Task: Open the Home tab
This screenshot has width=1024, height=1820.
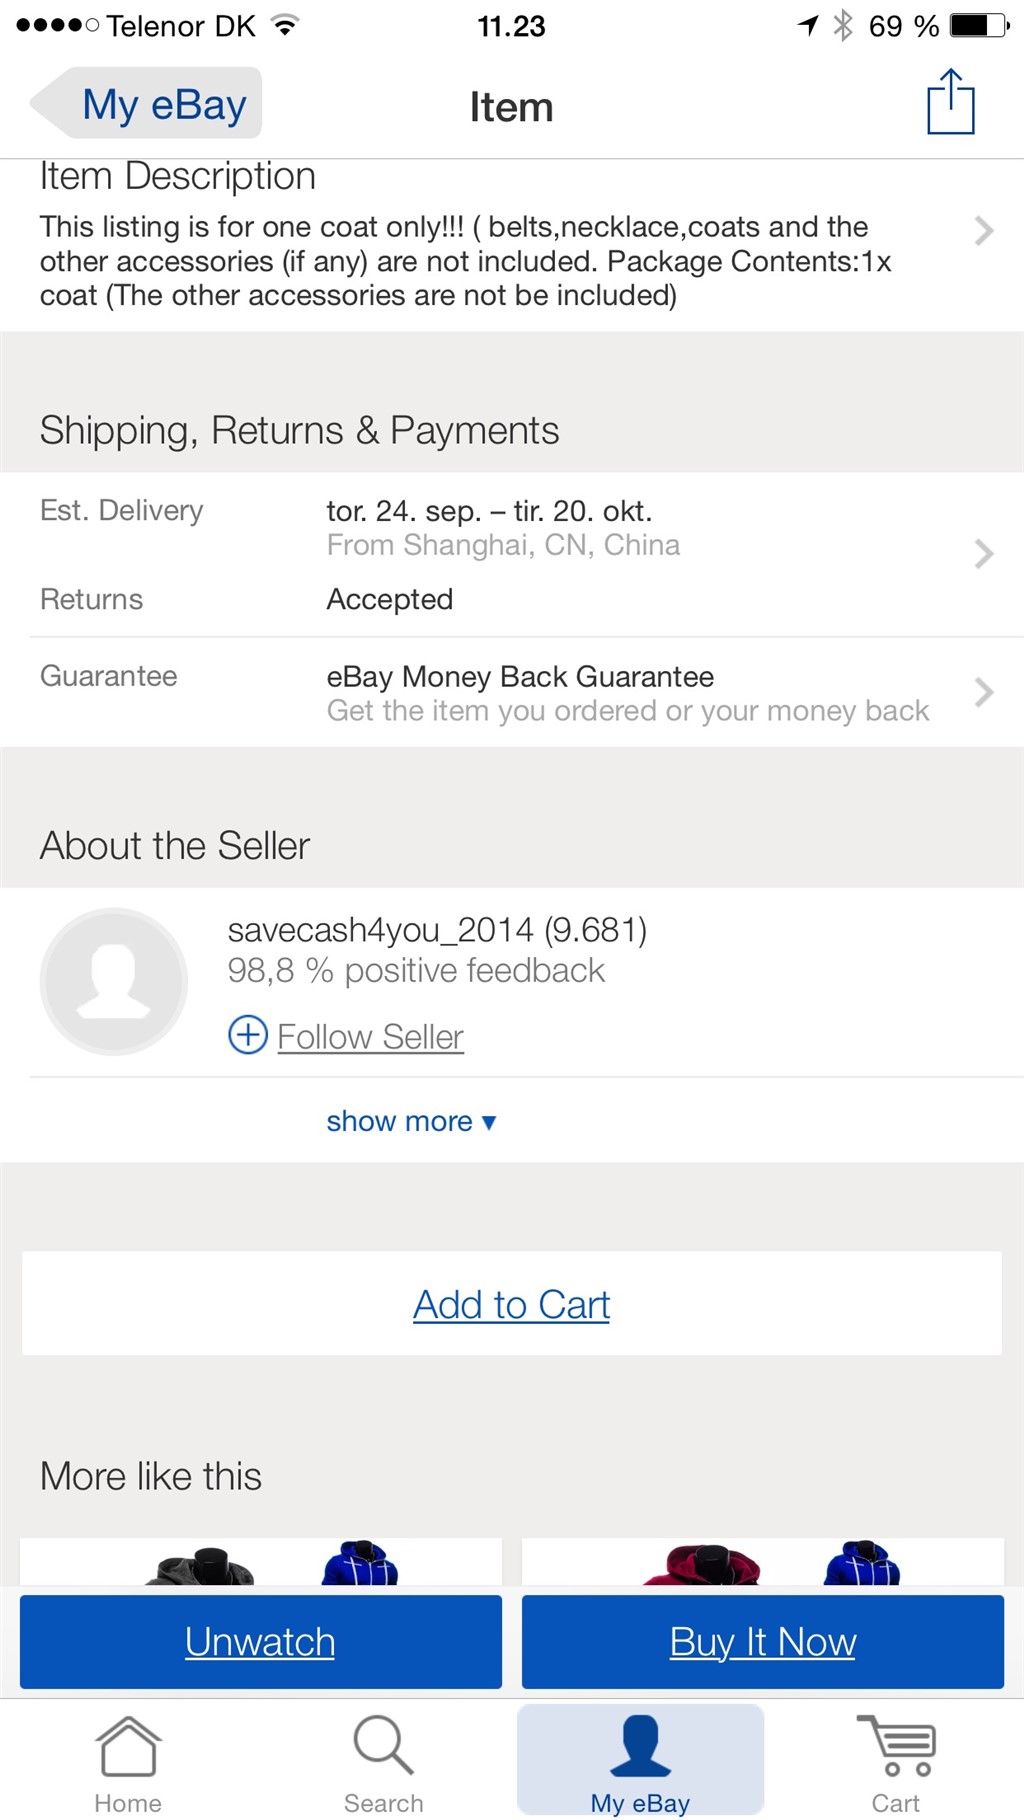Action: pyautogui.click(x=128, y=1765)
